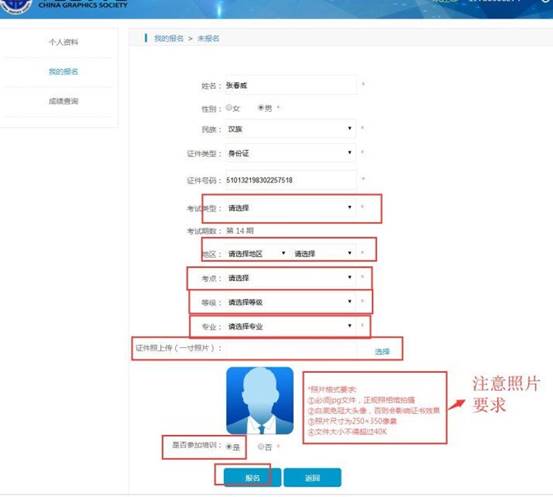Screen dimensions: 553x497
Task: Select 是 for 是否参加培训
Action: pos(229,447)
